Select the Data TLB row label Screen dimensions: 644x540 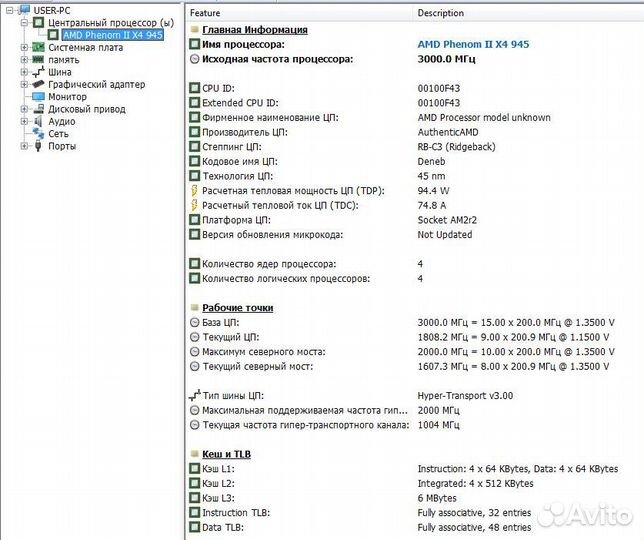(223, 527)
